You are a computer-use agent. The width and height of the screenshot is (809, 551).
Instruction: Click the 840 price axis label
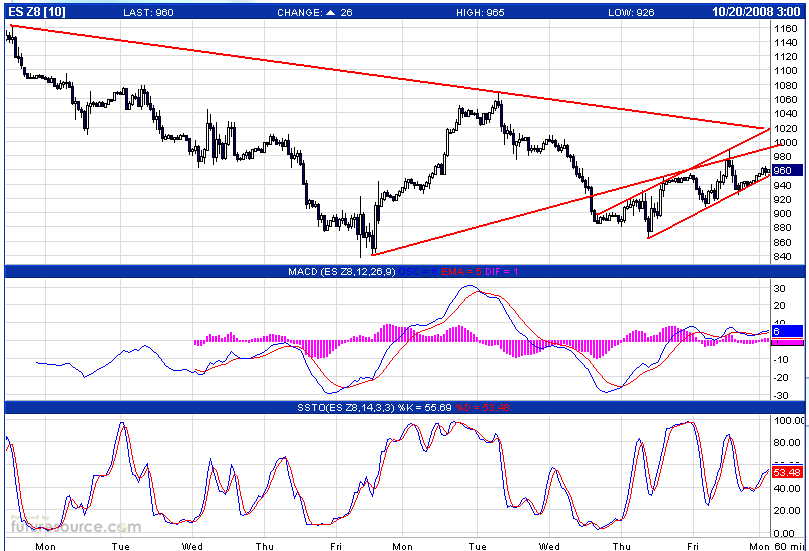click(x=782, y=256)
